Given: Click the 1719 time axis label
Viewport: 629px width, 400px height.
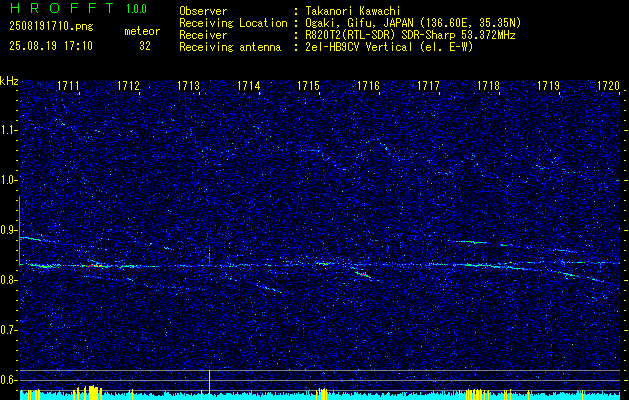Looking at the screenshot, I should point(549,85).
